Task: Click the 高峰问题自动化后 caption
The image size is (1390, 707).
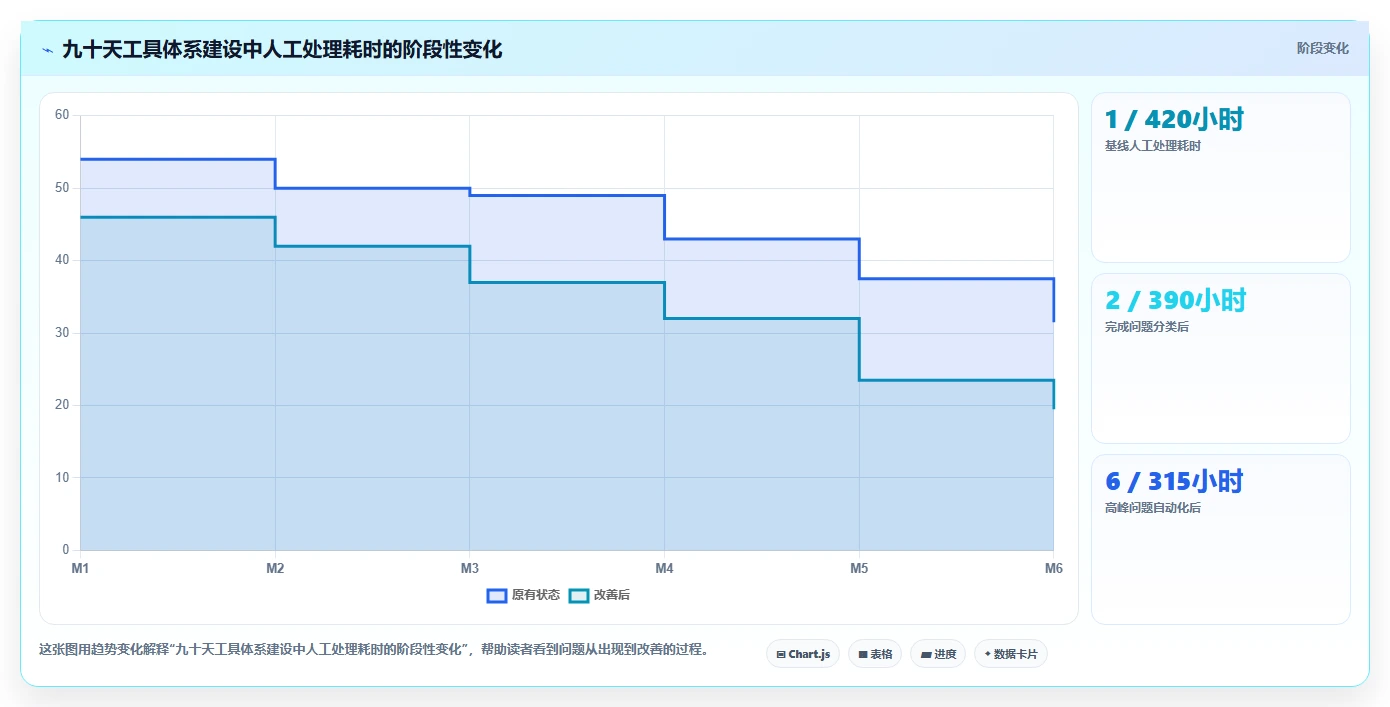Action: coord(1152,508)
